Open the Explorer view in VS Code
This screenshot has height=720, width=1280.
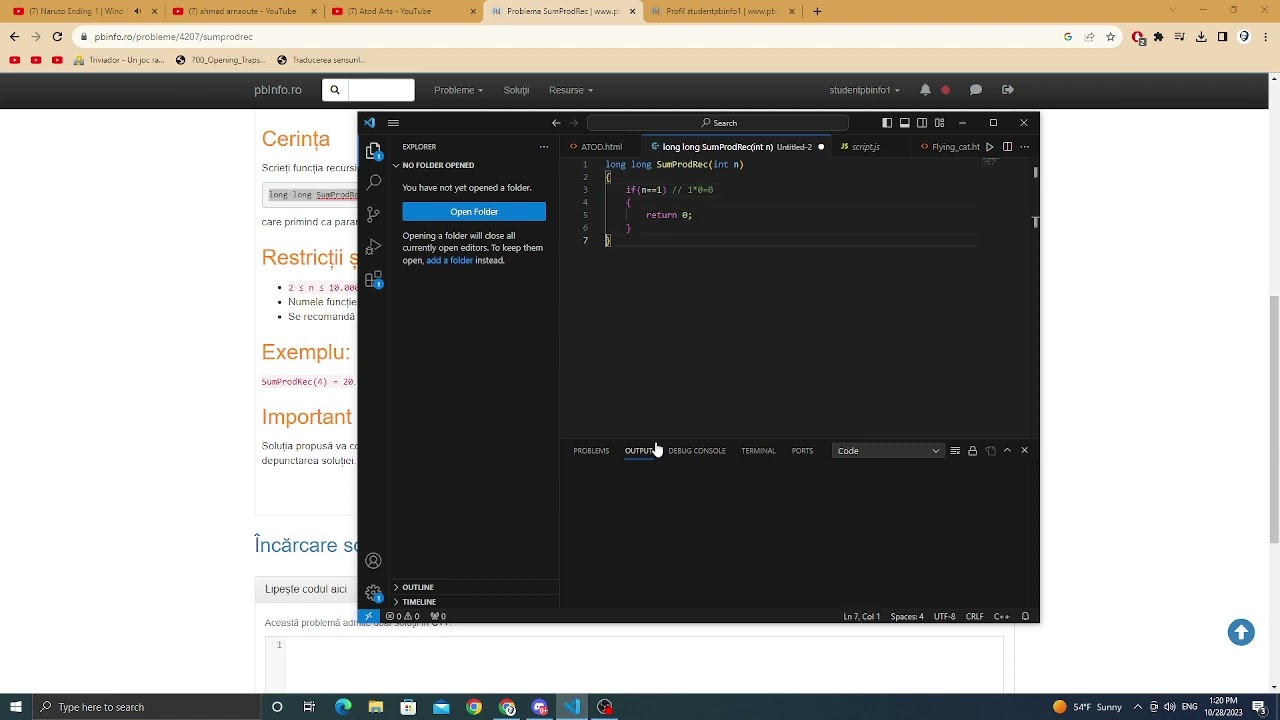click(374, 151)
